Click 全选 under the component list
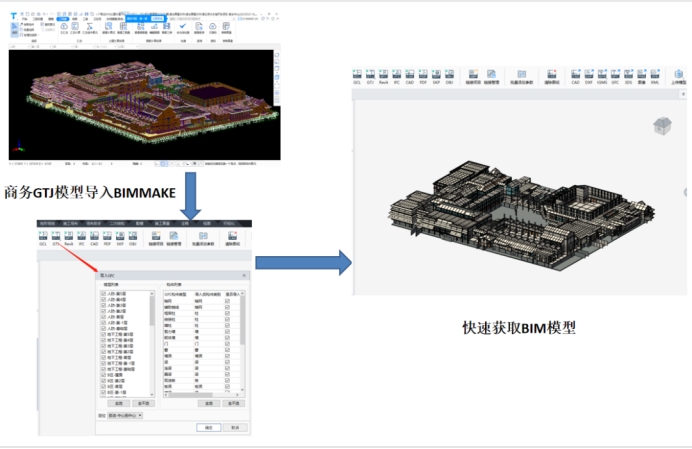Viewport: 692px width, 449px height. click(209, 403)
